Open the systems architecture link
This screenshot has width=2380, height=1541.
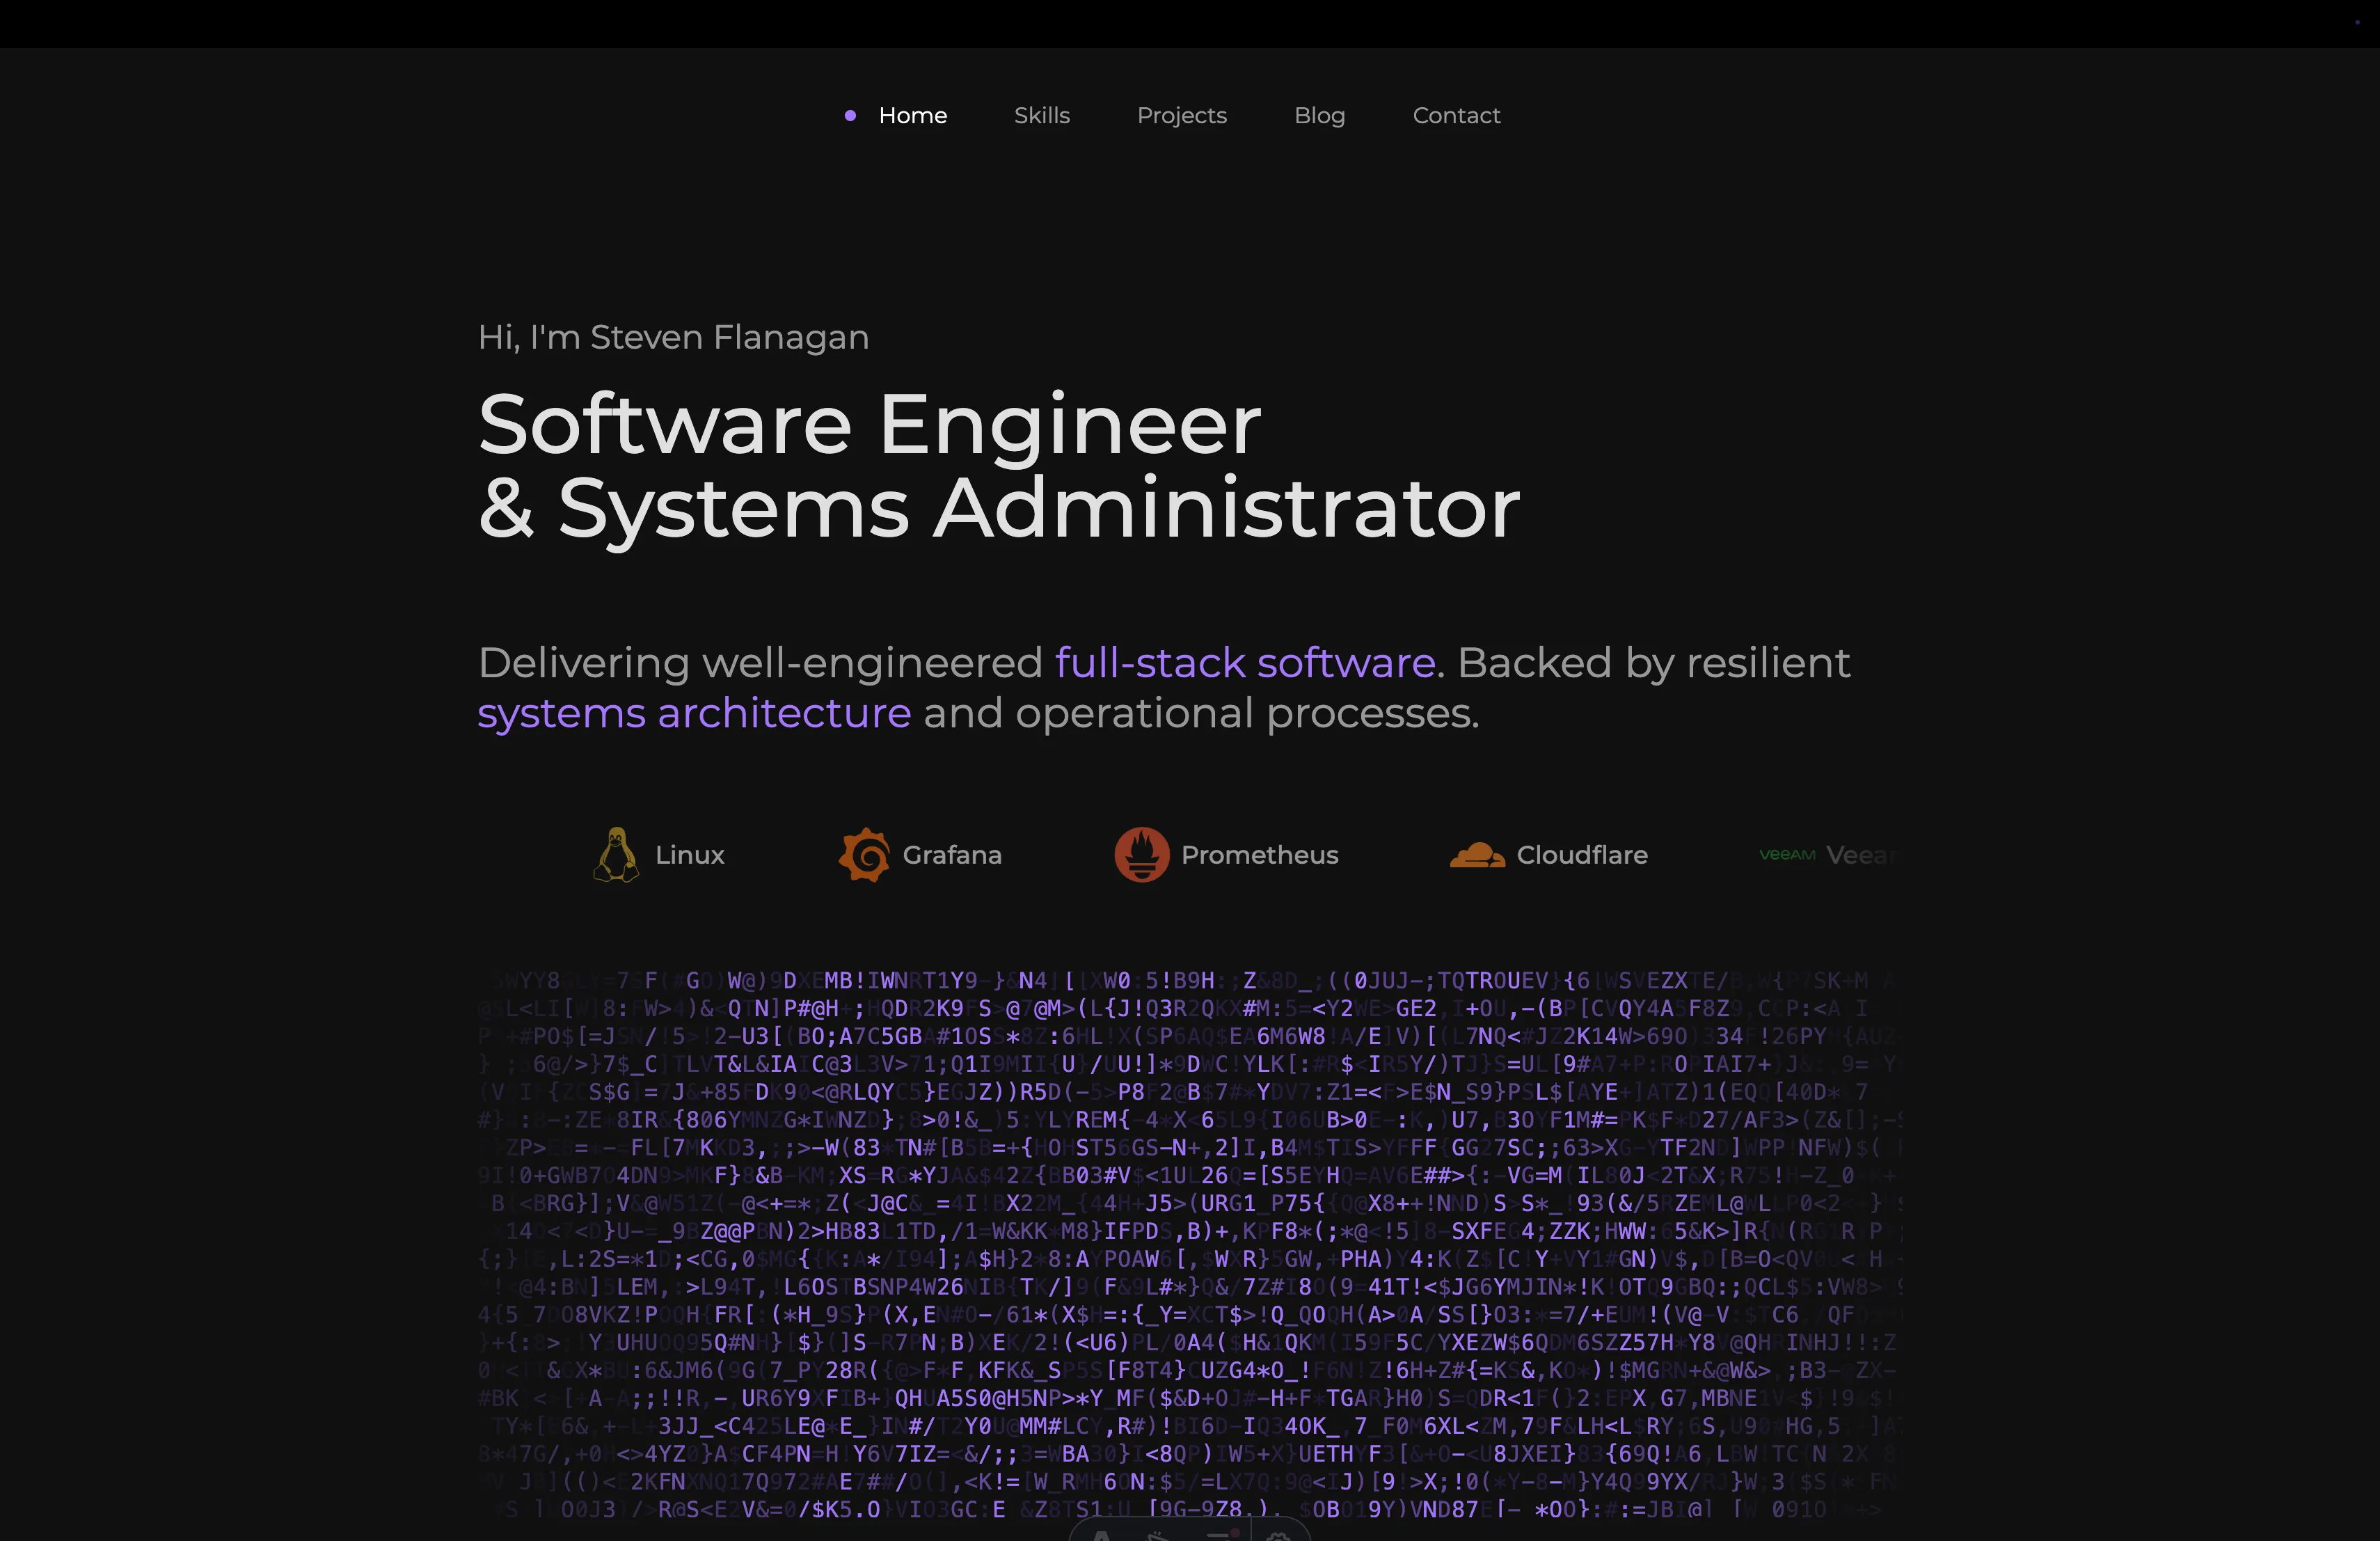pos(694,713)
